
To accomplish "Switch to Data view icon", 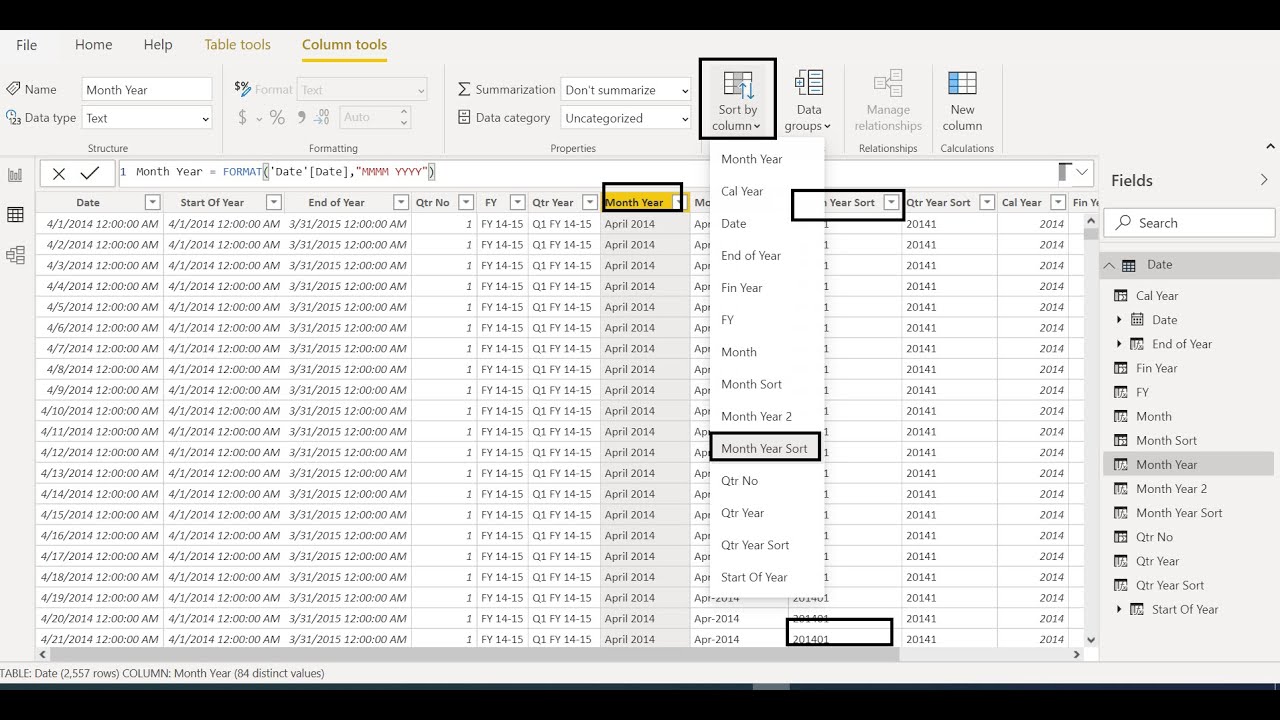I will [x=15, y=215].
